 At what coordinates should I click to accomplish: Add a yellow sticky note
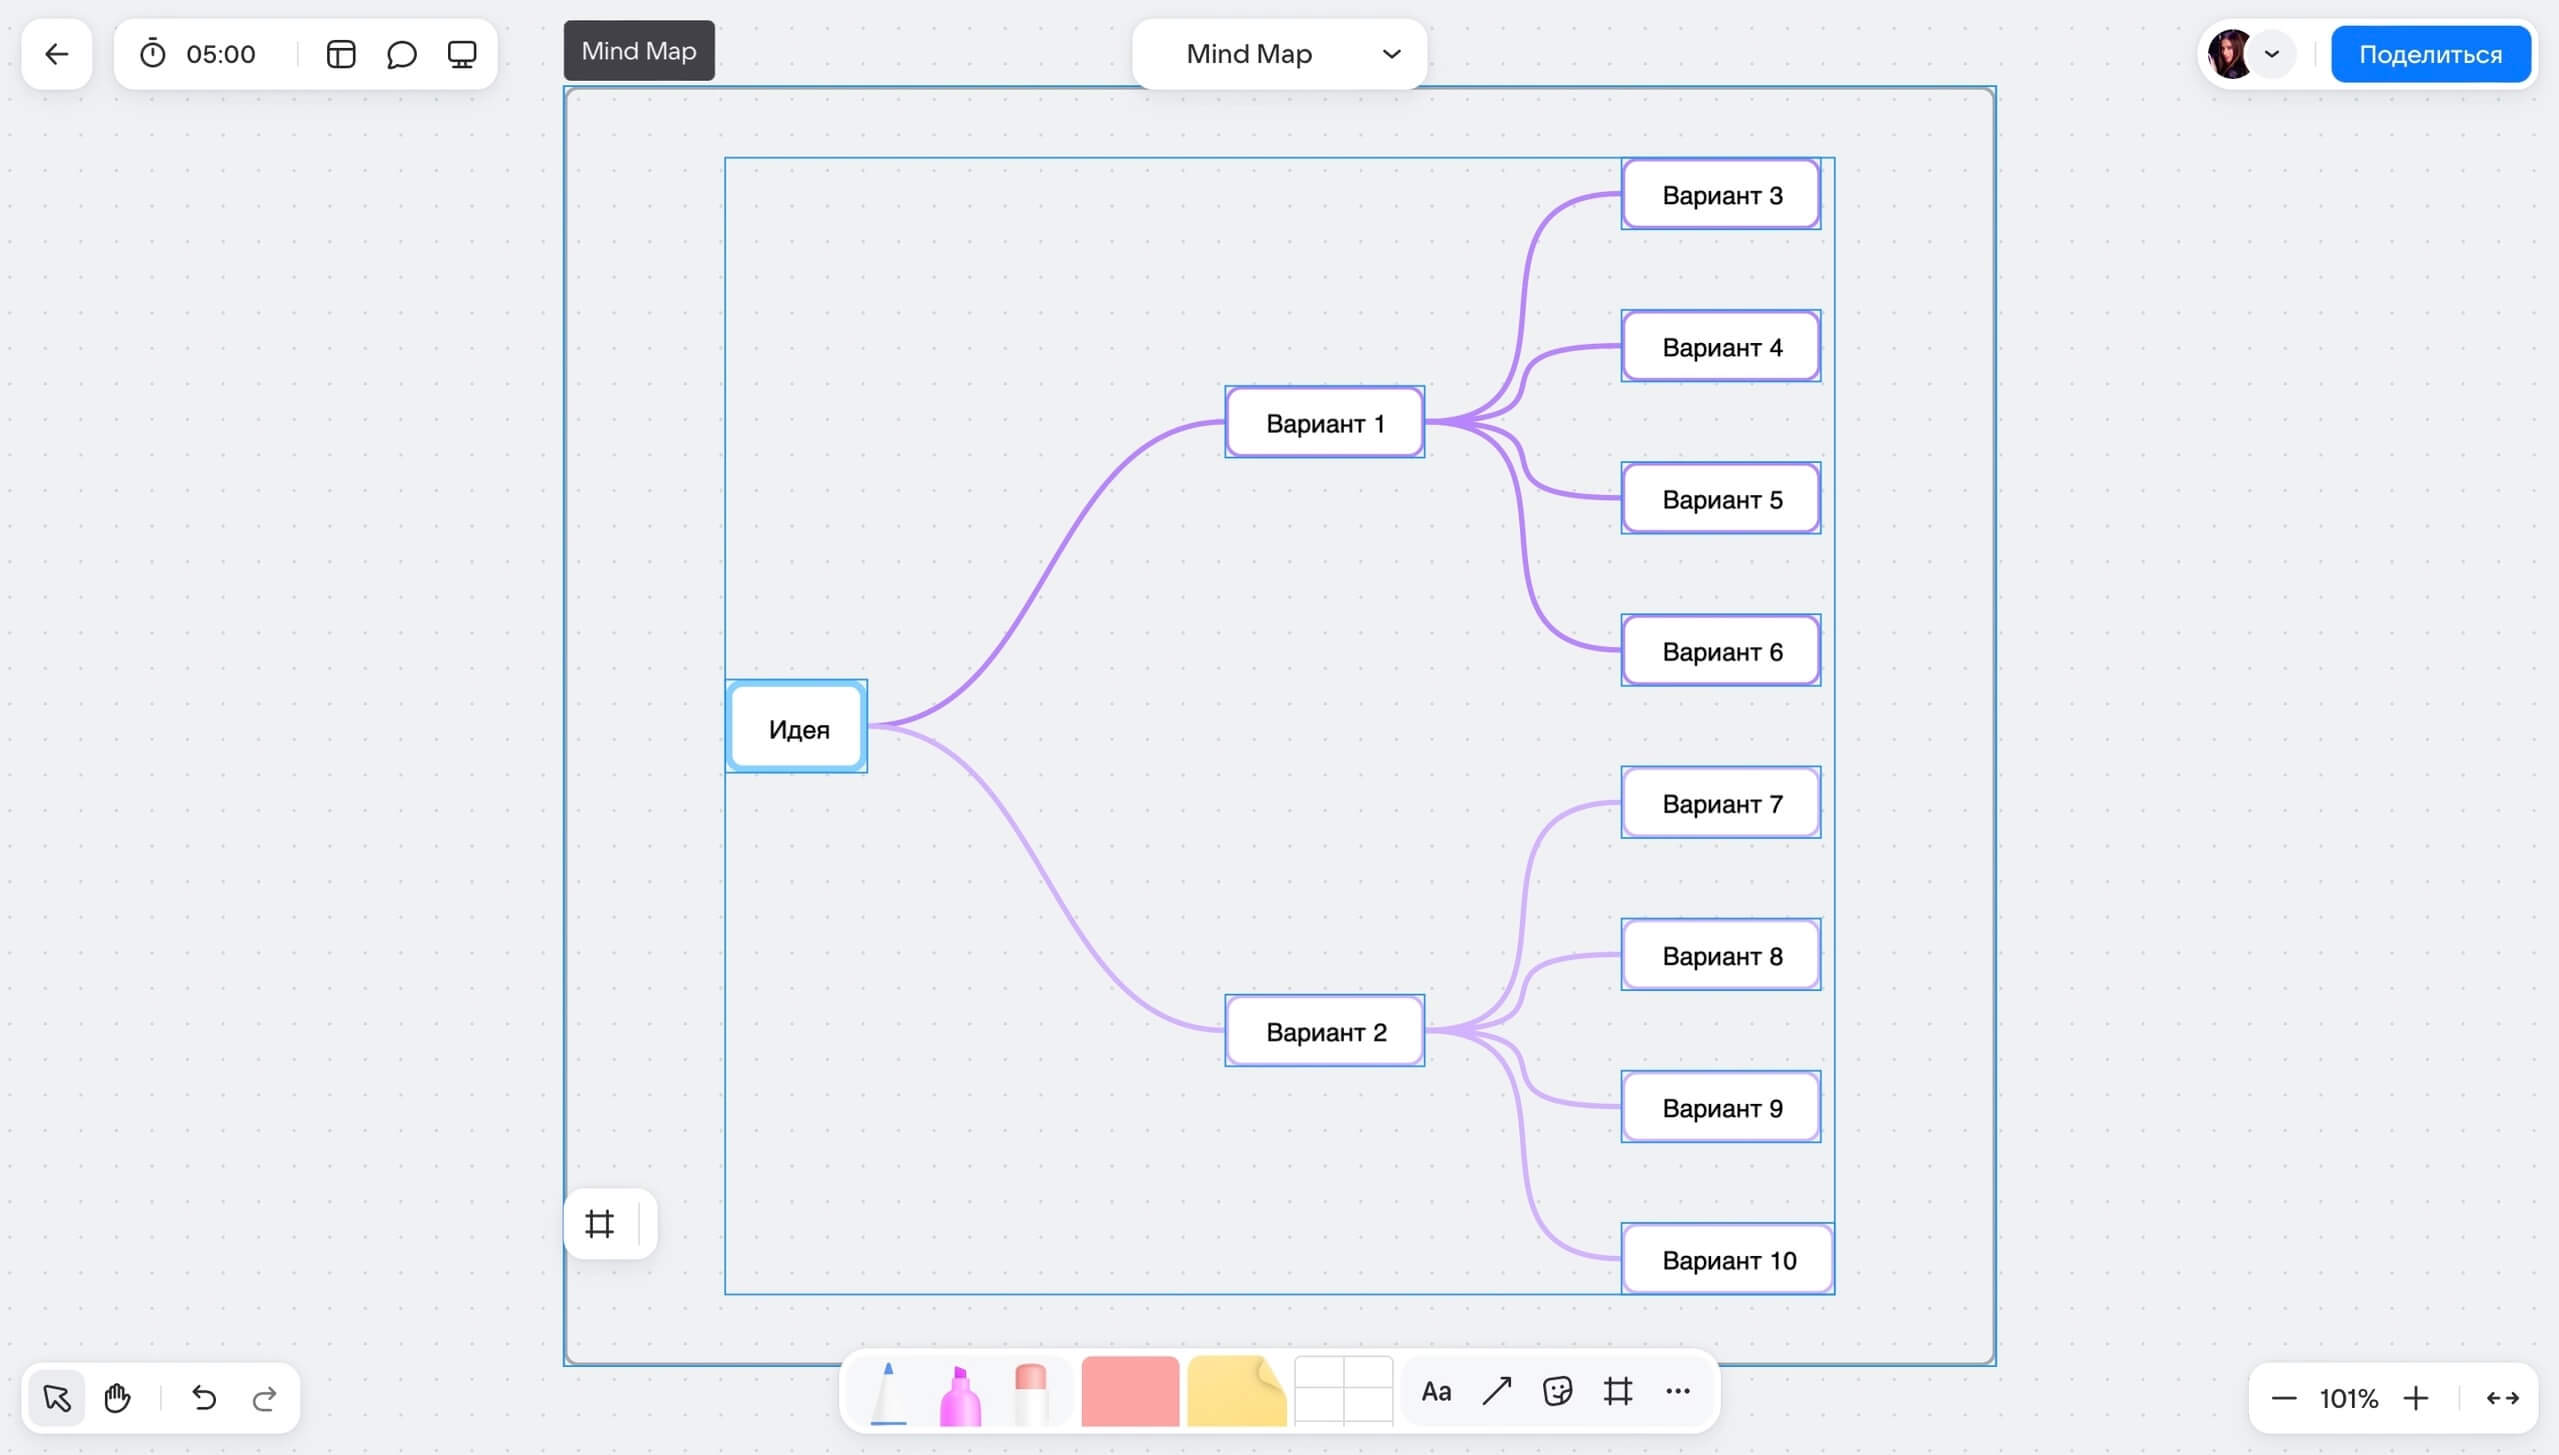point(1237,1392)
